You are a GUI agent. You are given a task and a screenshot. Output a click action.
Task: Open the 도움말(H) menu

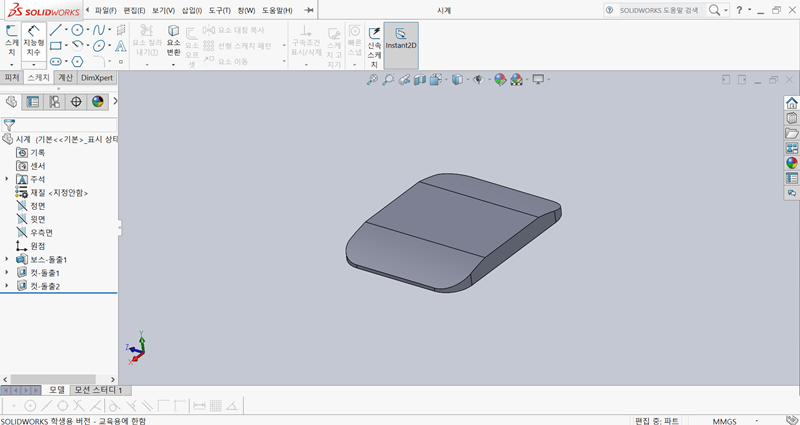(x=277, y=10)
